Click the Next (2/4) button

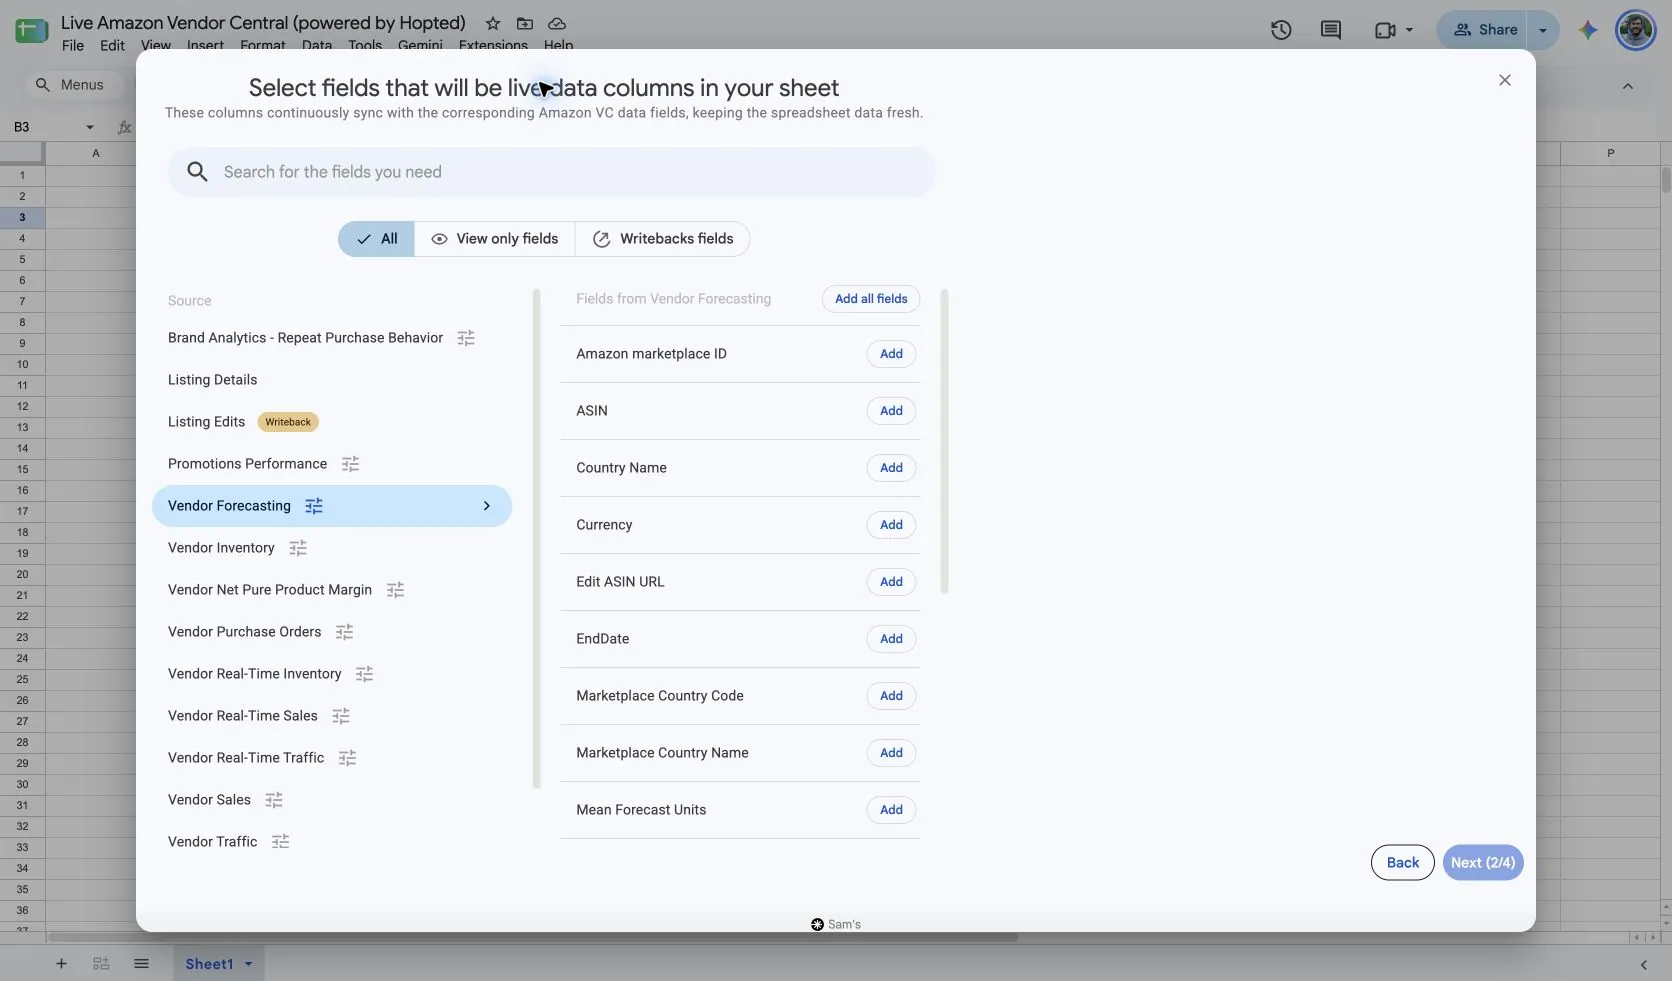pyautogui.click(x=1483, y=863)
